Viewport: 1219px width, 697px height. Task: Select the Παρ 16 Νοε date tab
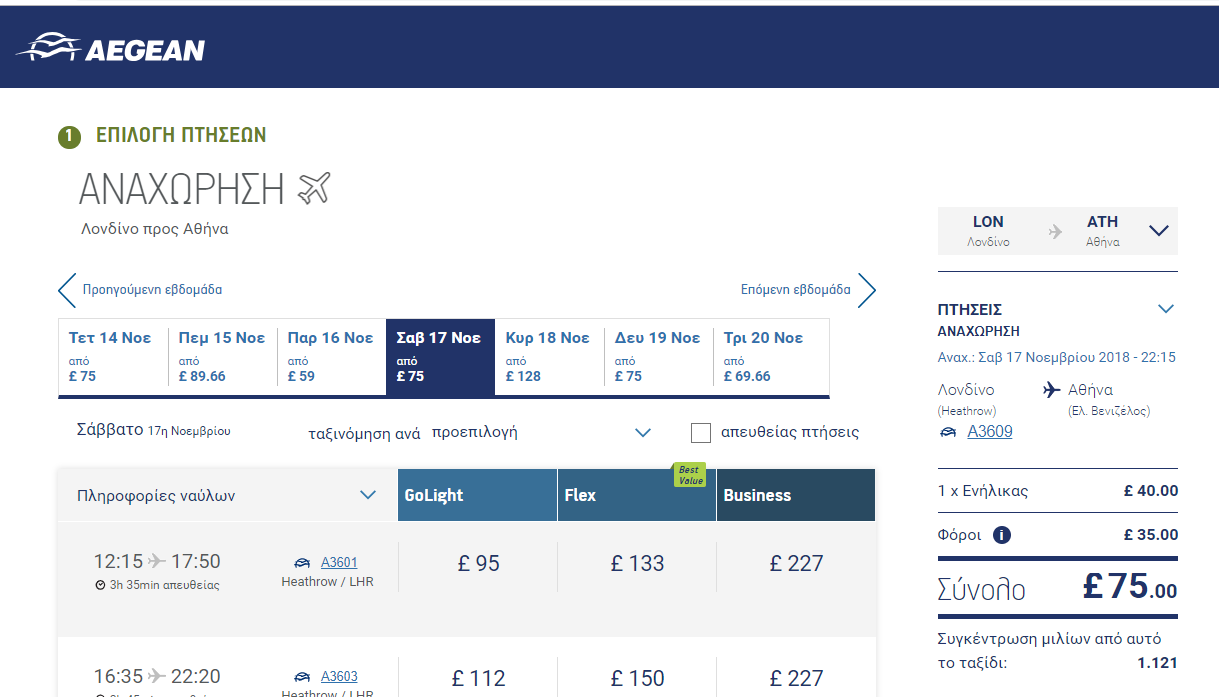coord(331,357)
